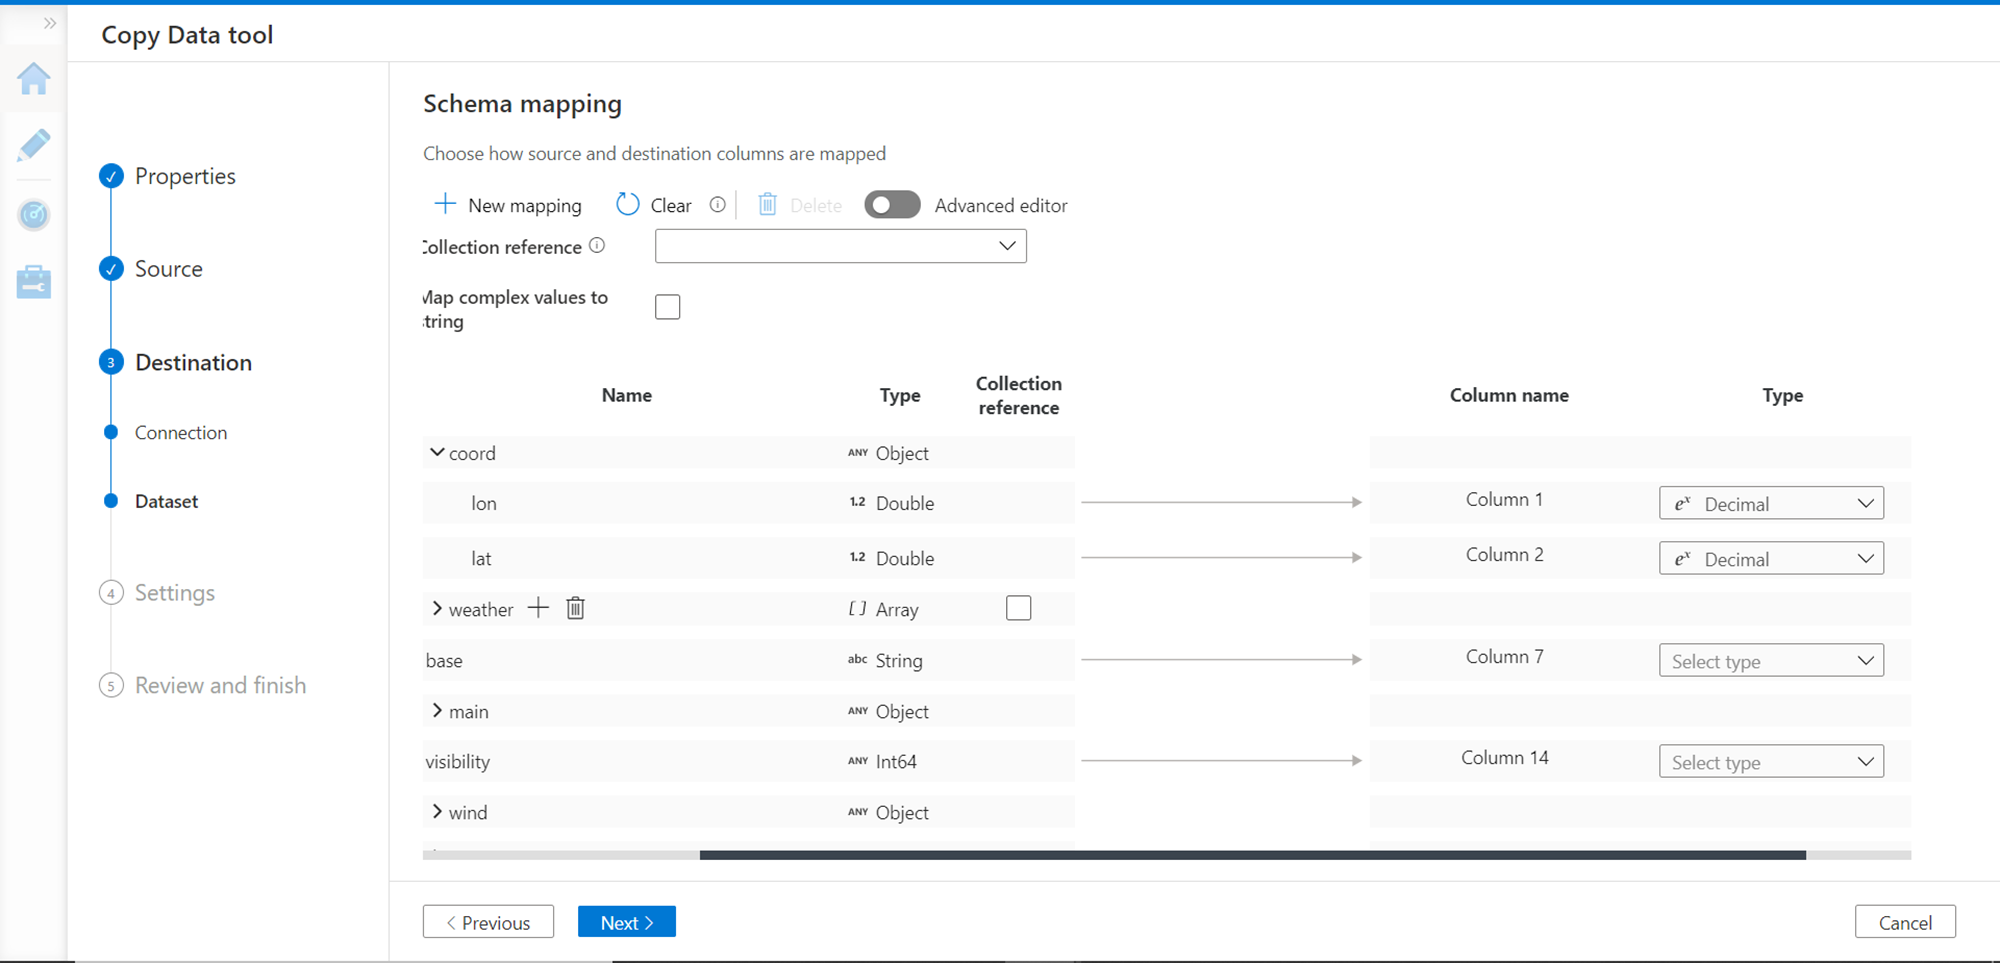The width and height of the screenshot is (2000, 963).
Task: Tick the weather collection reference checkbox
Action: coord(1018,608)
